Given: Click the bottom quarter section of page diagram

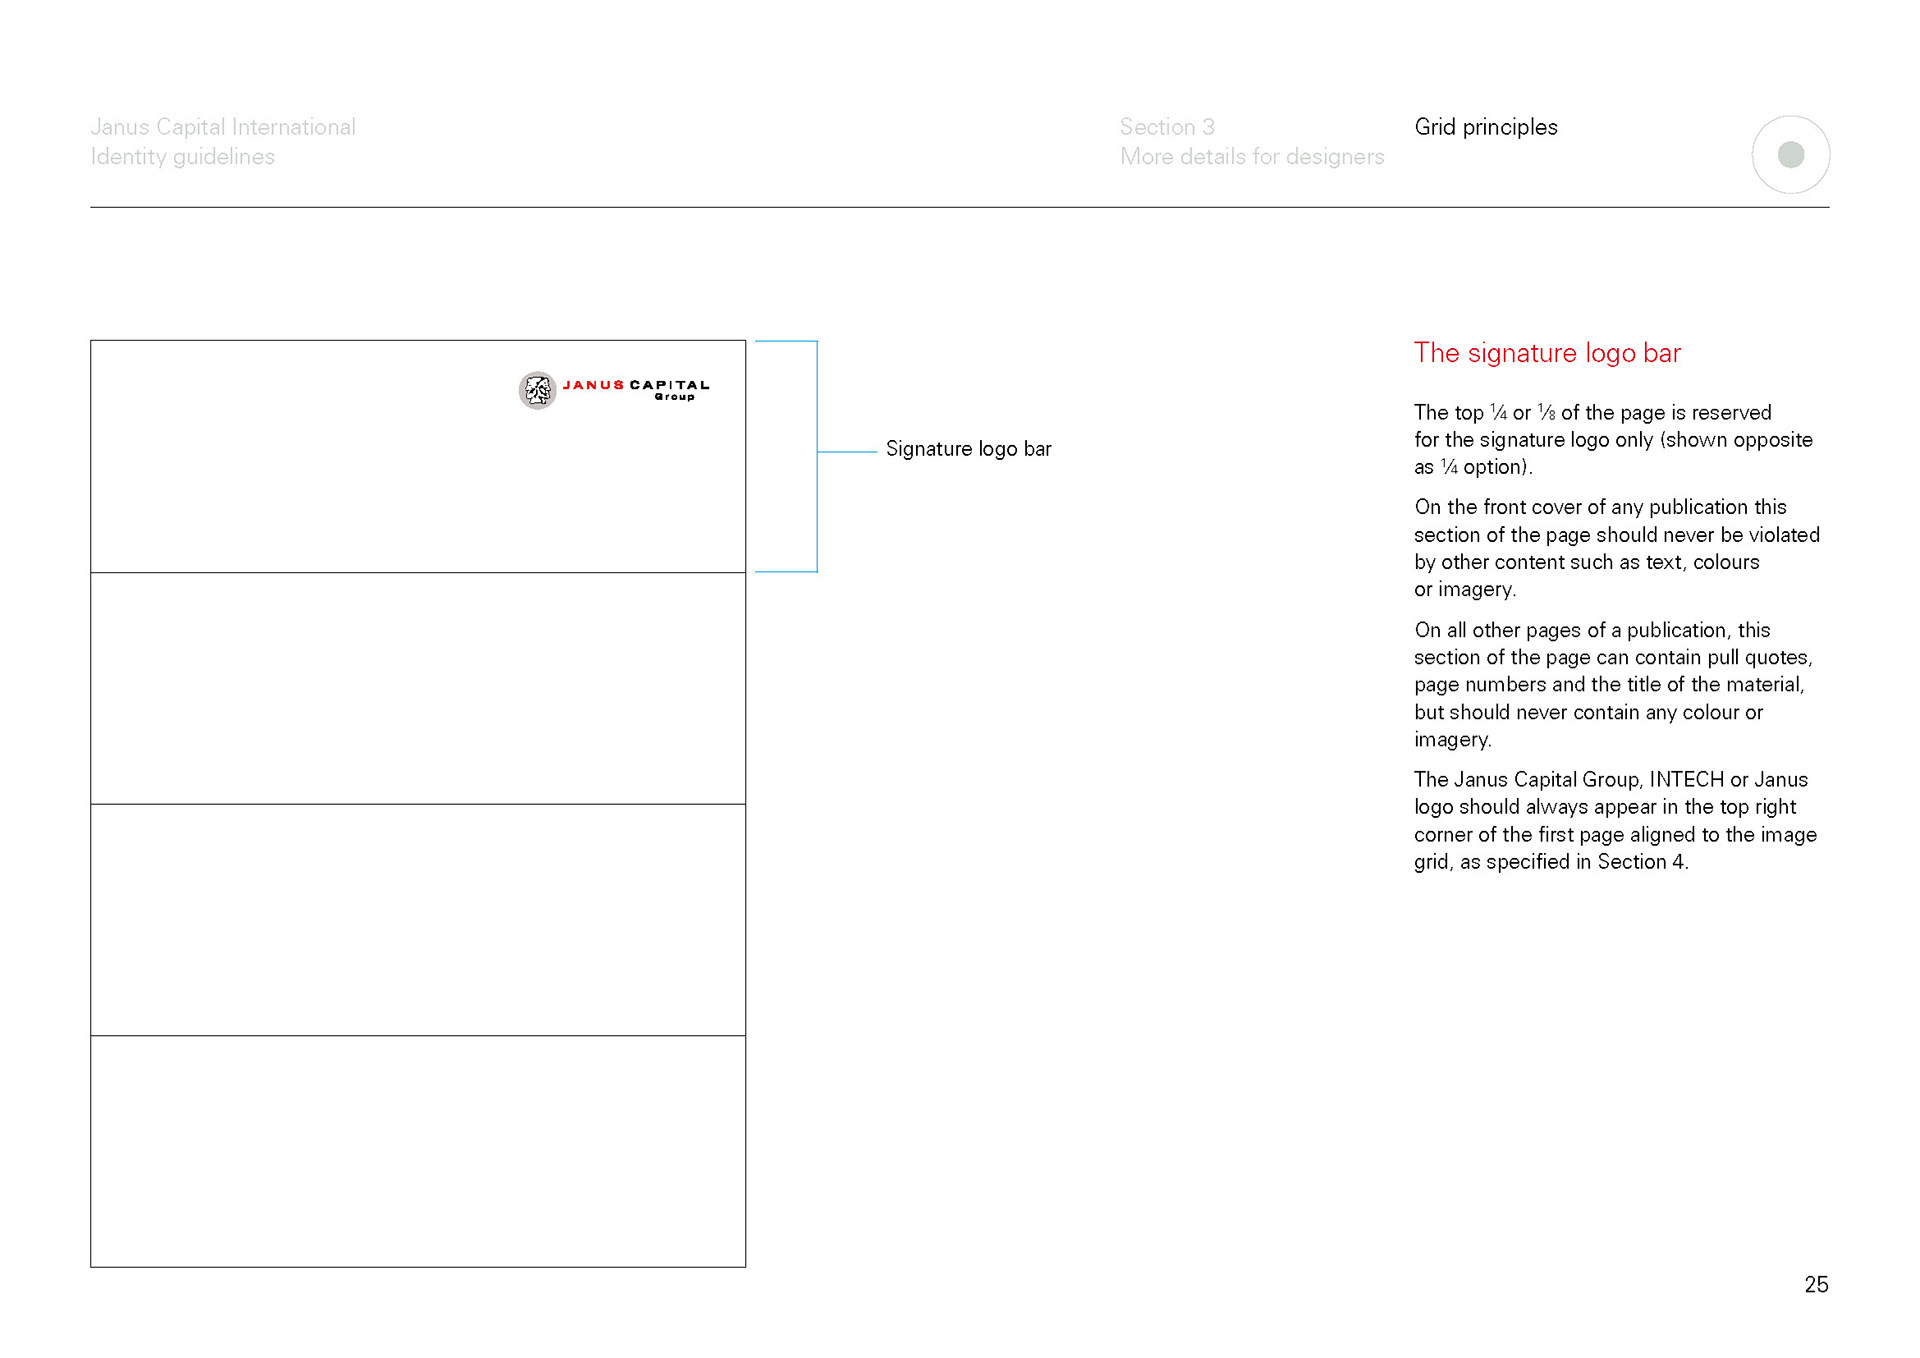Looking at the screenshot, I should (x=418, y=1151).
